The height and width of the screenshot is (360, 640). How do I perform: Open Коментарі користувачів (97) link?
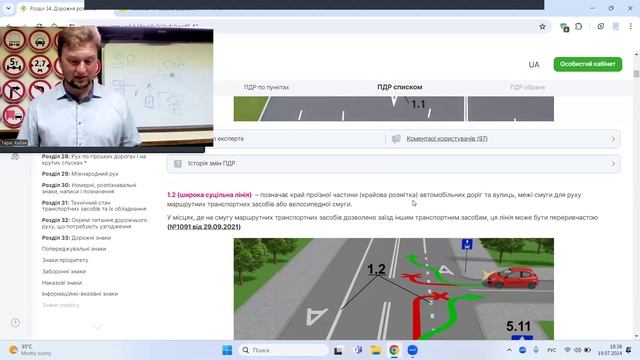pyautogui.click(x=447, y=139)
